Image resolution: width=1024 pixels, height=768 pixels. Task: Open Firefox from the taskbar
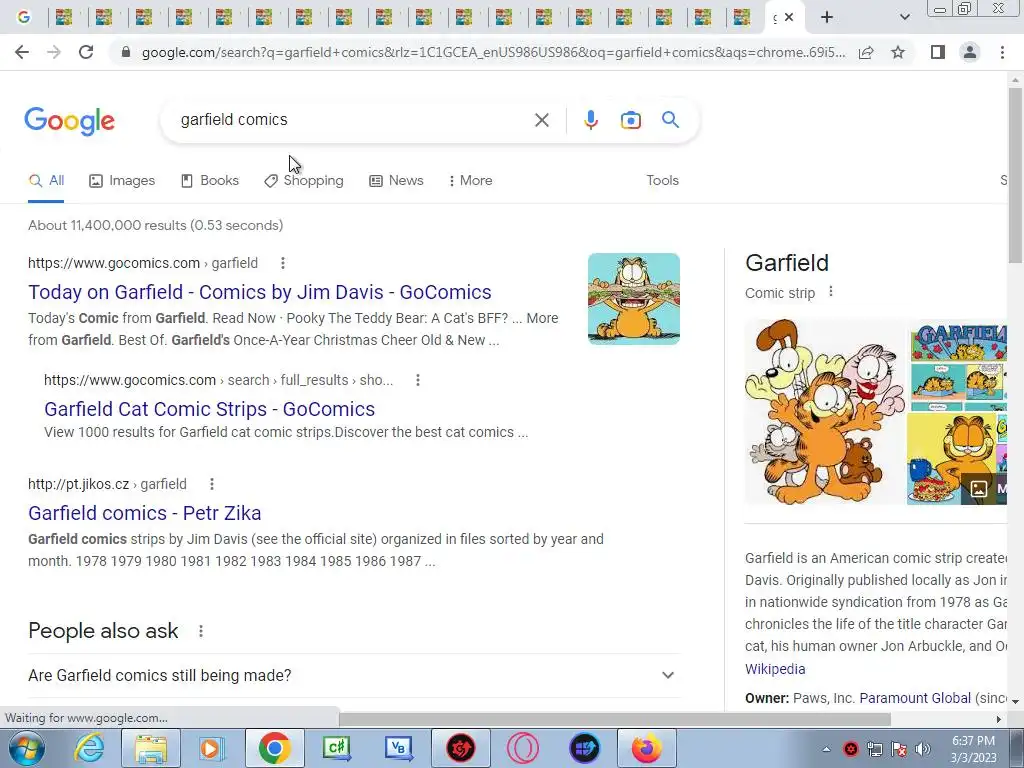(x=646, y=748)
